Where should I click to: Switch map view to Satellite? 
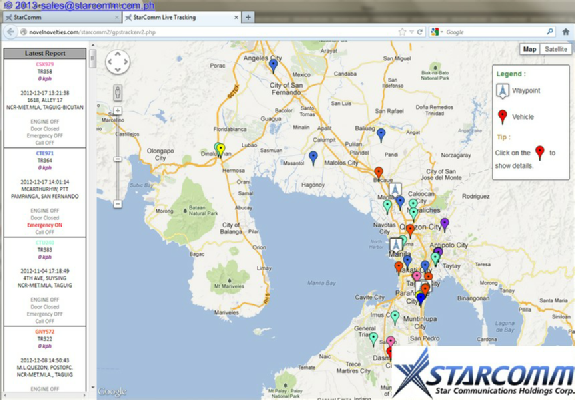(556, 49)
